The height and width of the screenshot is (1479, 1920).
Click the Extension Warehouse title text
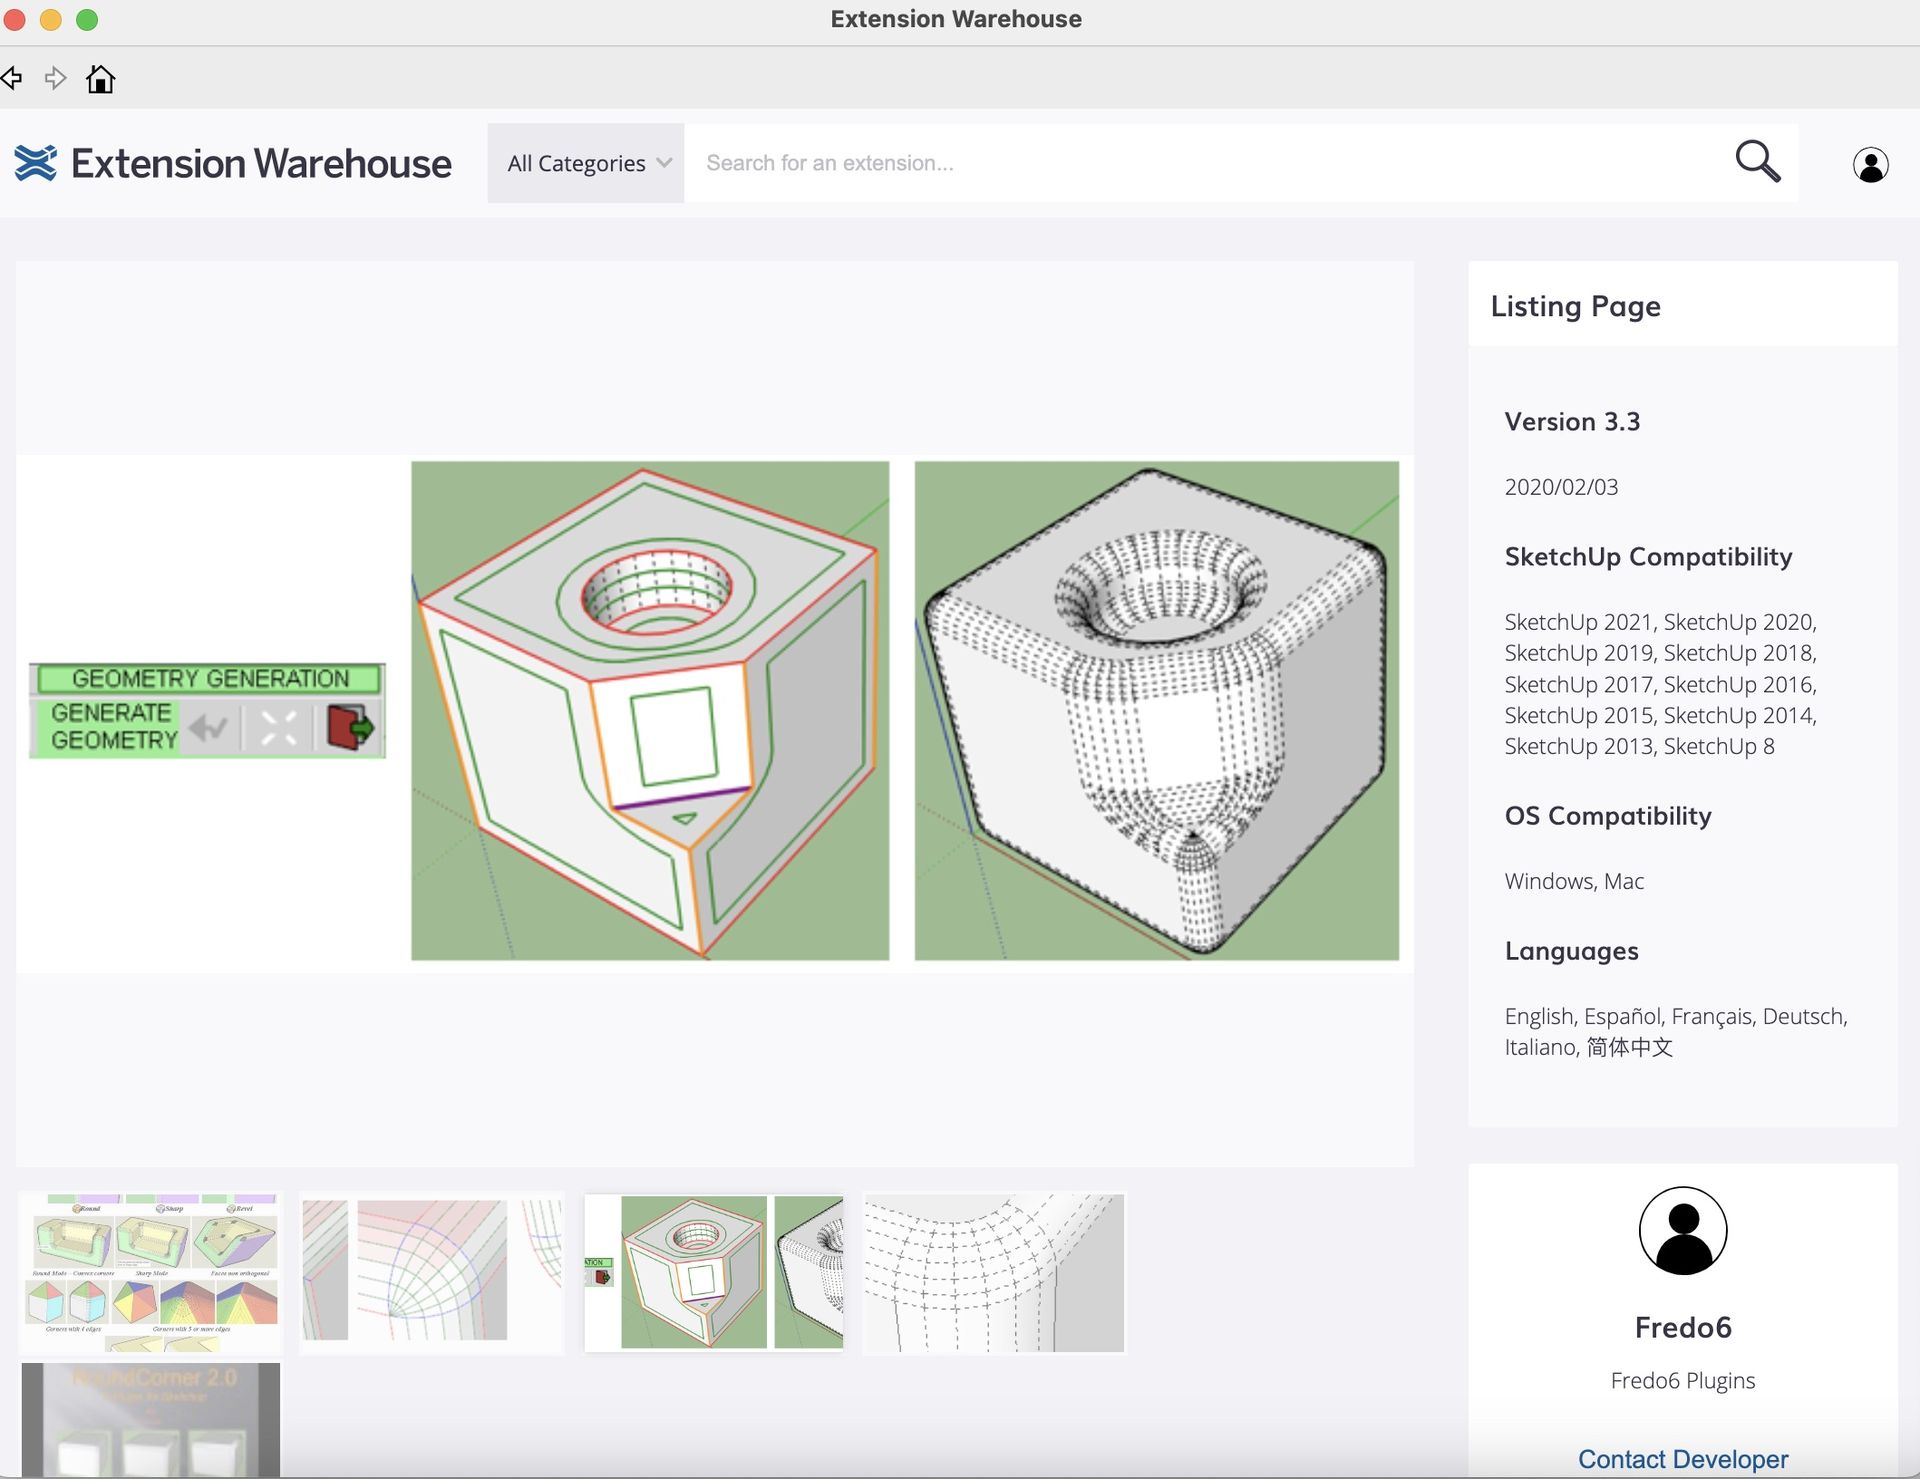click(261, 163)
